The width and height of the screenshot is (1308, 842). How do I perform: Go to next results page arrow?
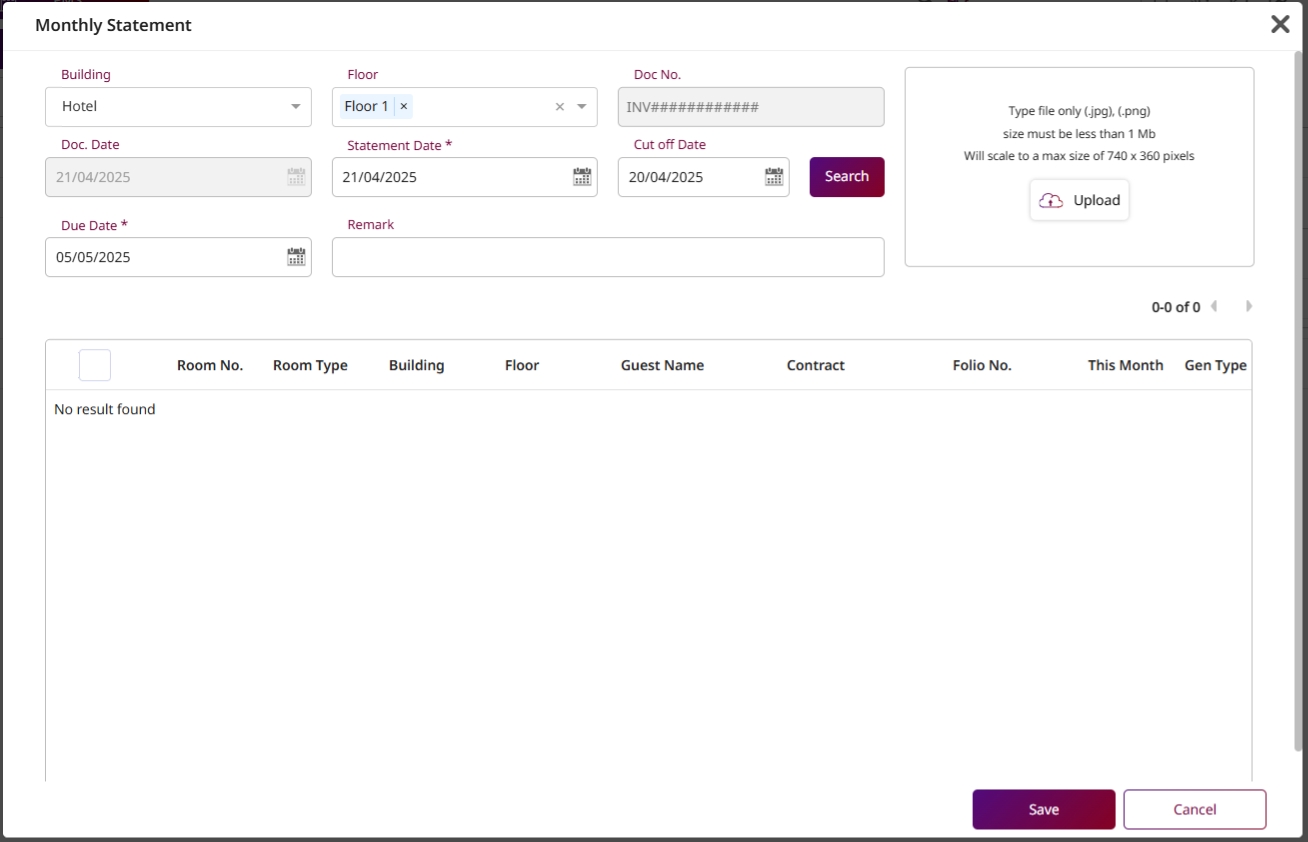click(x=1248, y=307)
